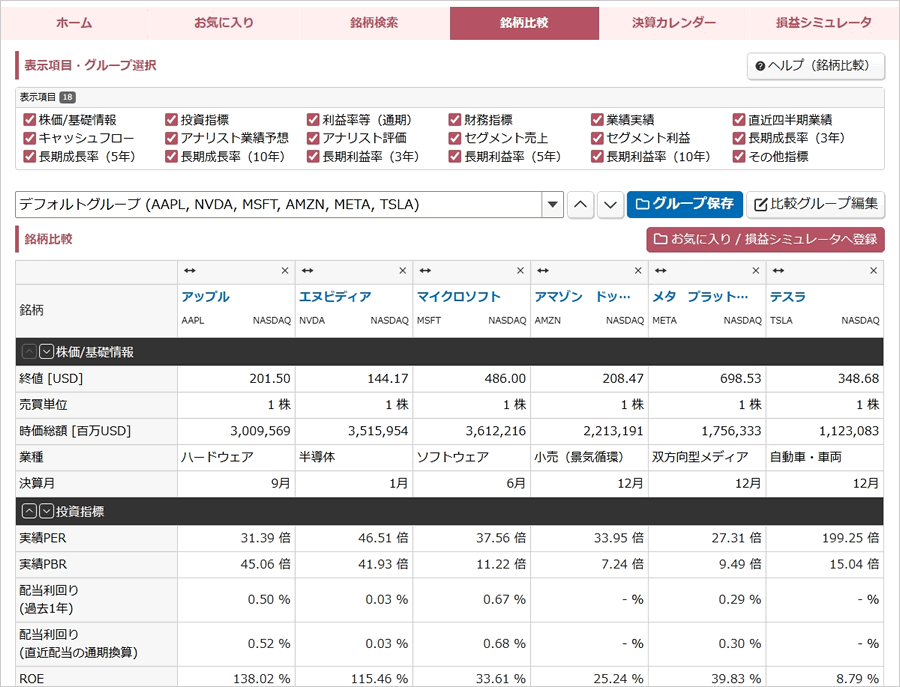Open the テスラ stock link
Screen dimensions: 900x687
pyautogui.click(x=788, y=297)
